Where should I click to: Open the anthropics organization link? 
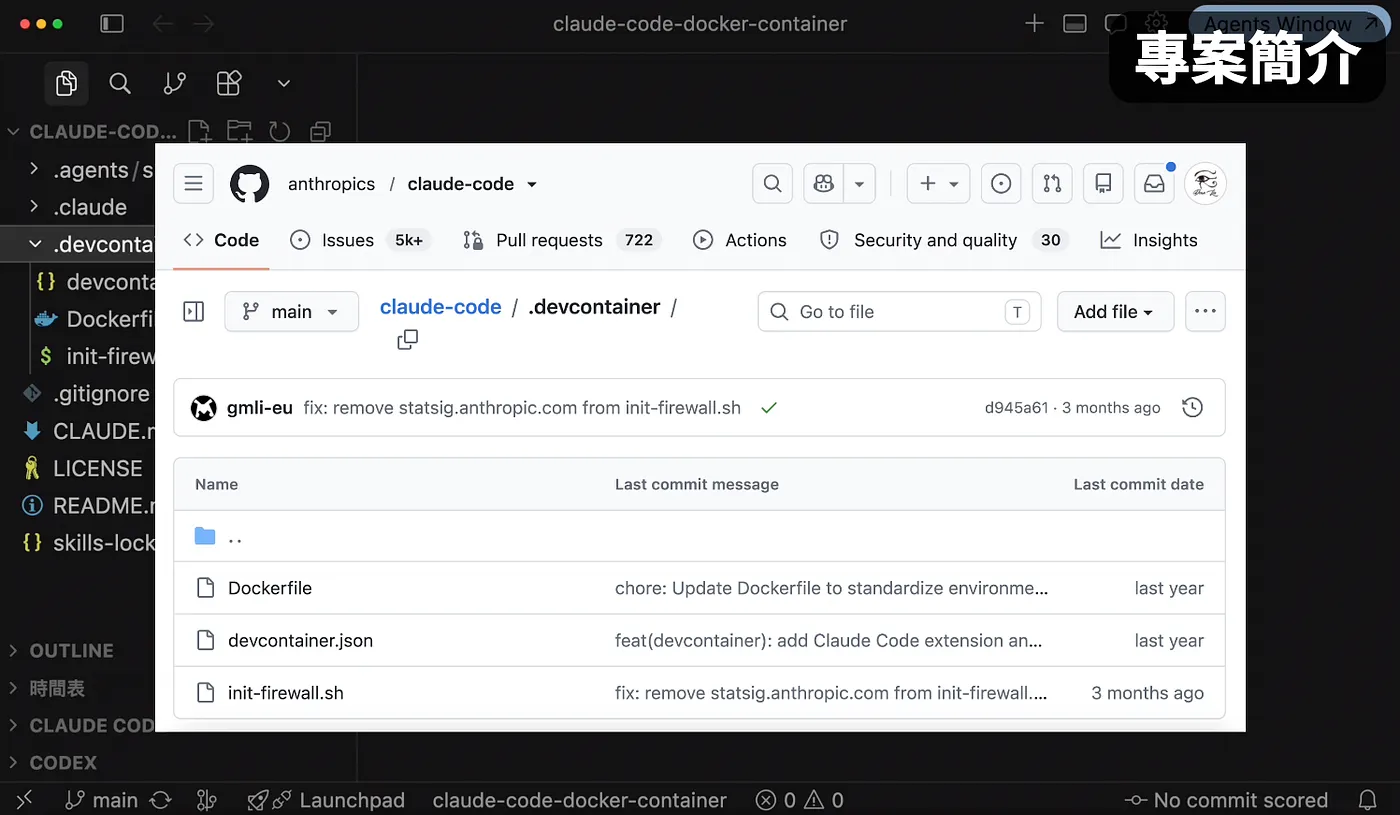[331, 184]
